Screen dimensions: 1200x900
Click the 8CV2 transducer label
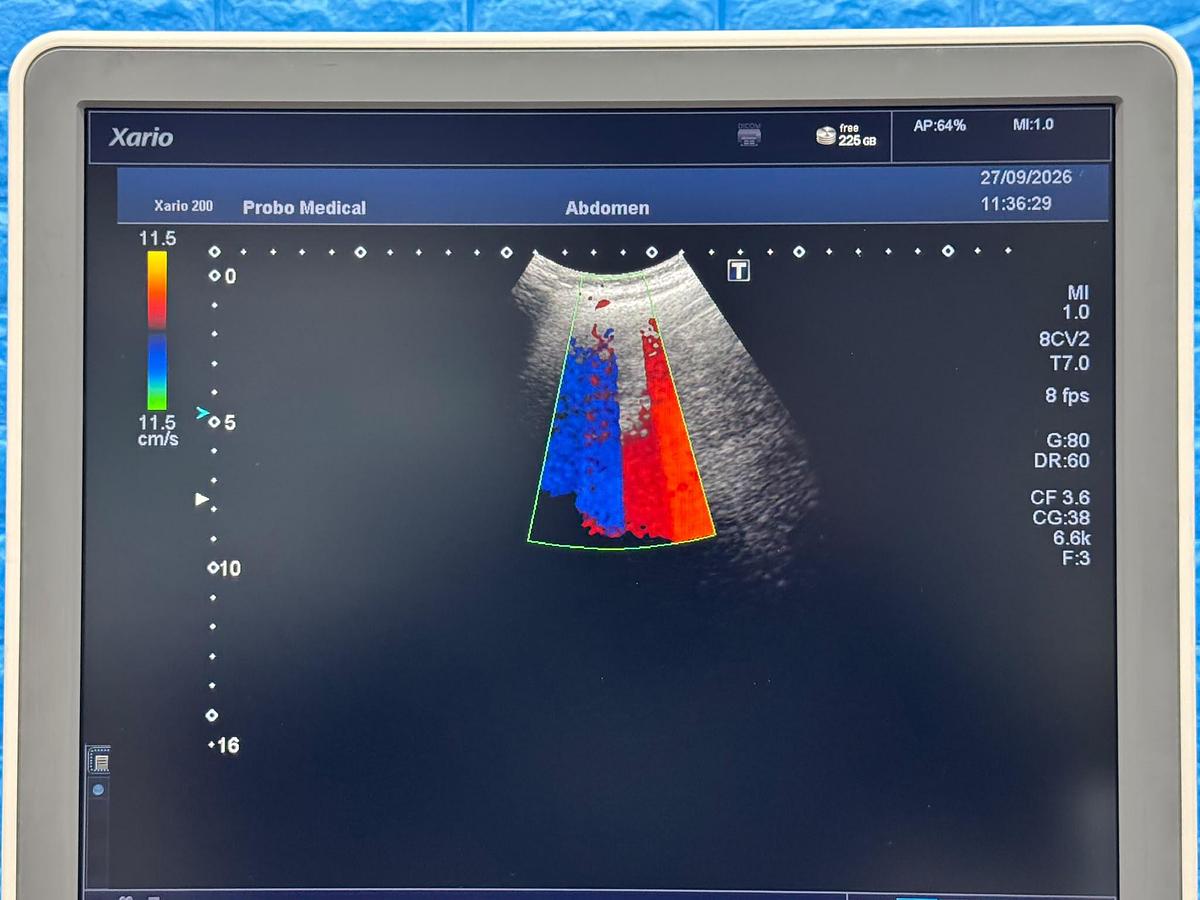(x=1064, y=339)
